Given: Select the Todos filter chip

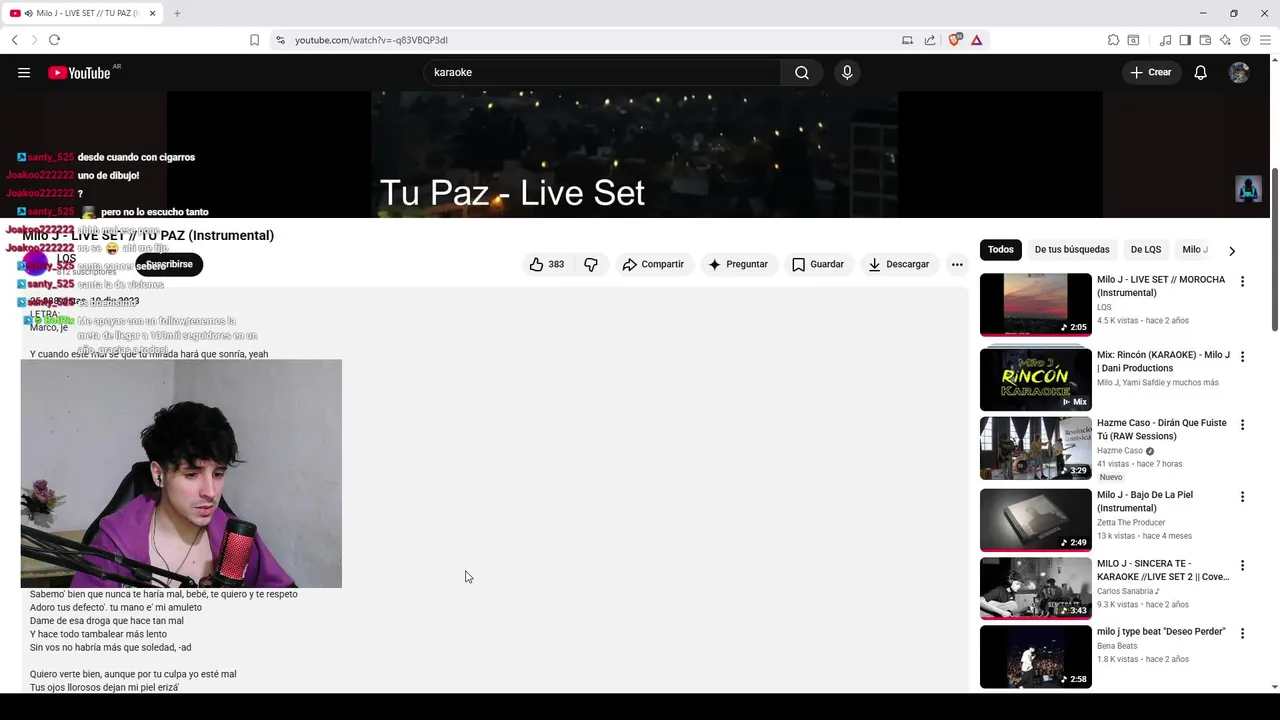Looking at the screenshot, I should pos(1000,250).
